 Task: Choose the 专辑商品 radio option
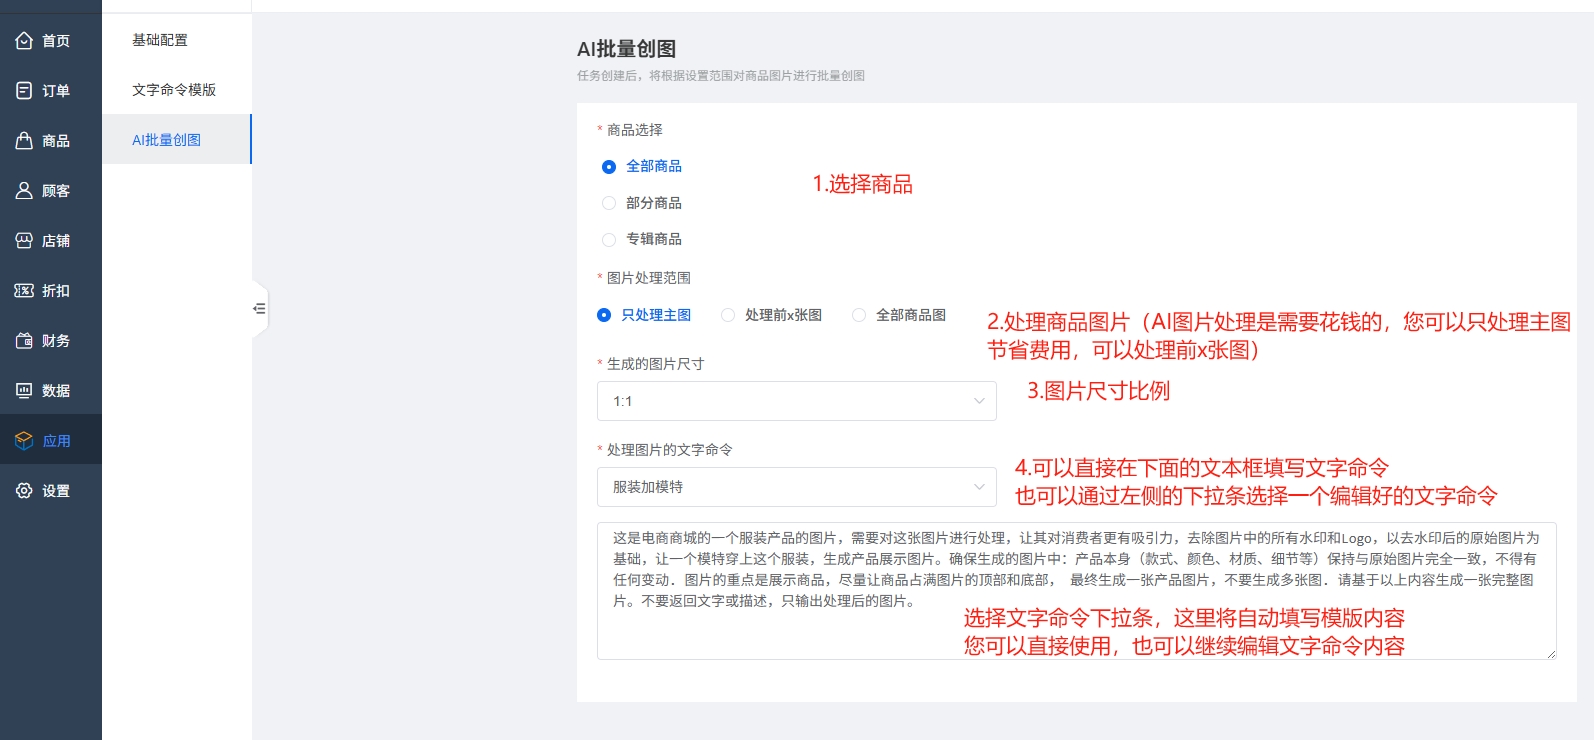click(609, 240)
